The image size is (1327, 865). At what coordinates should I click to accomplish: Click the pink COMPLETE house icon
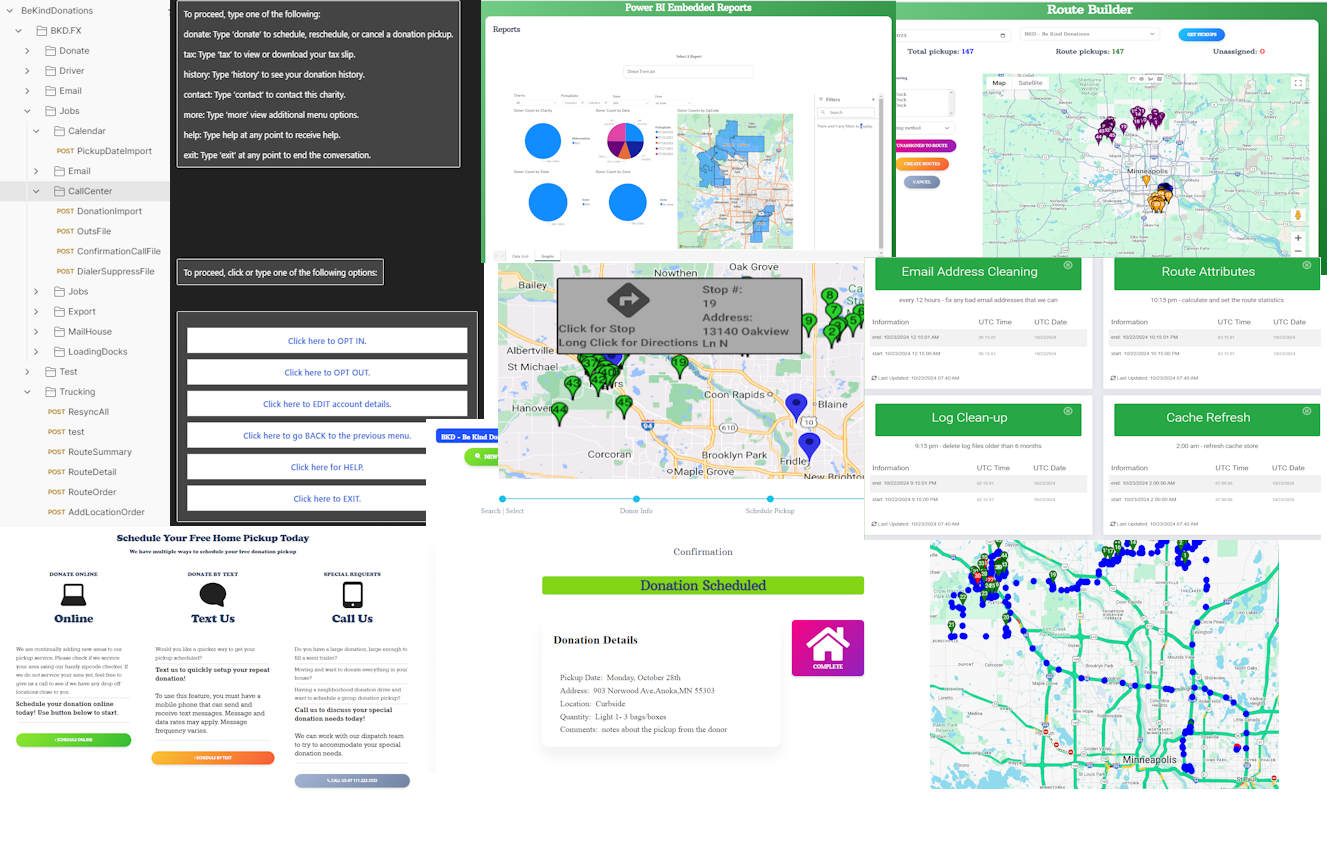click(x=827, y=646)
